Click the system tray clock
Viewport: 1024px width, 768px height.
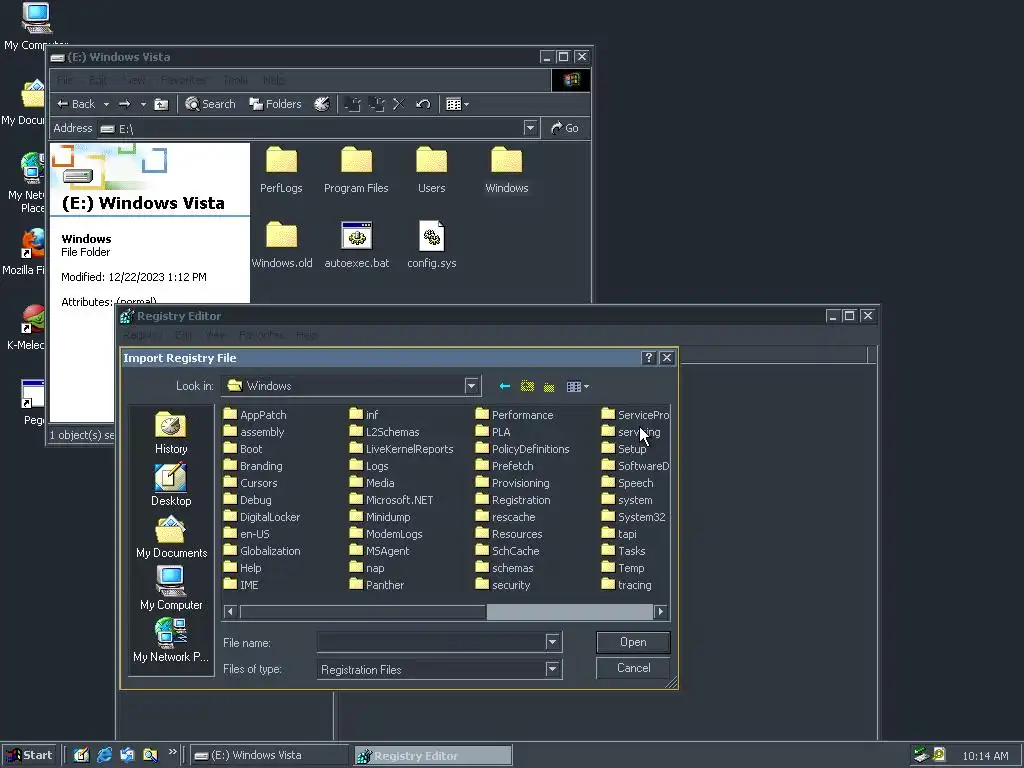pos(985,756)
